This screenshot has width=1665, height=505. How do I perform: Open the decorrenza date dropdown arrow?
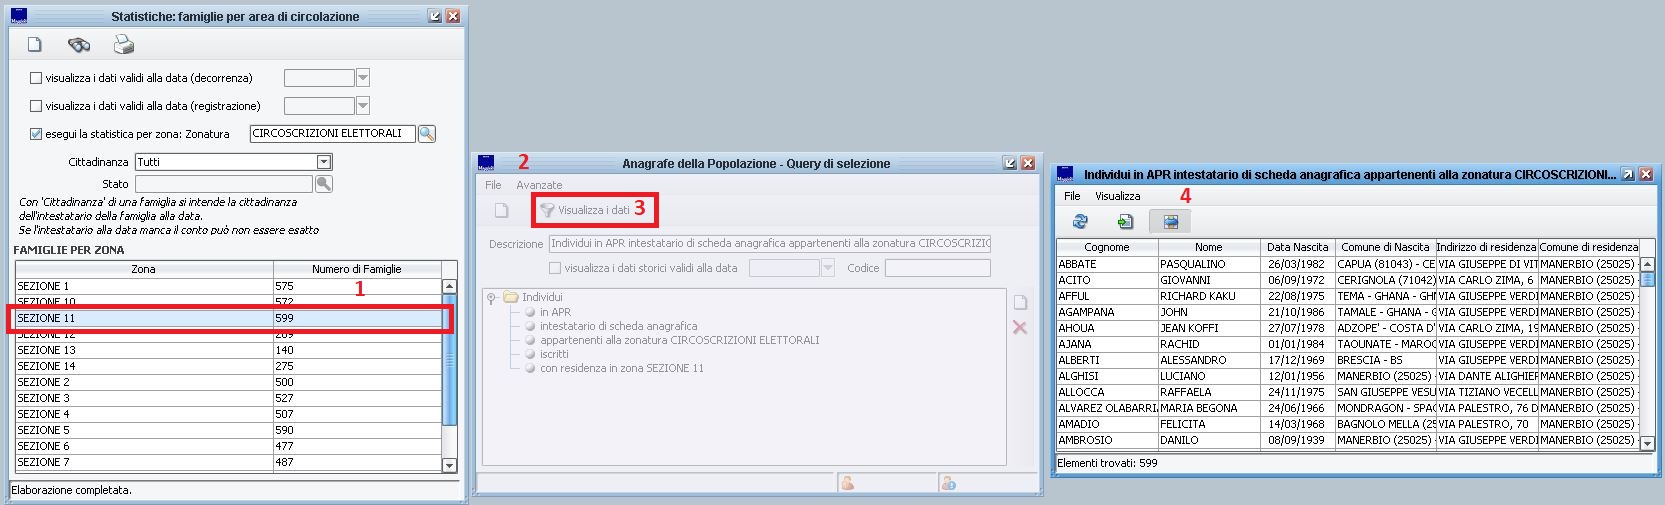point(363,78)
